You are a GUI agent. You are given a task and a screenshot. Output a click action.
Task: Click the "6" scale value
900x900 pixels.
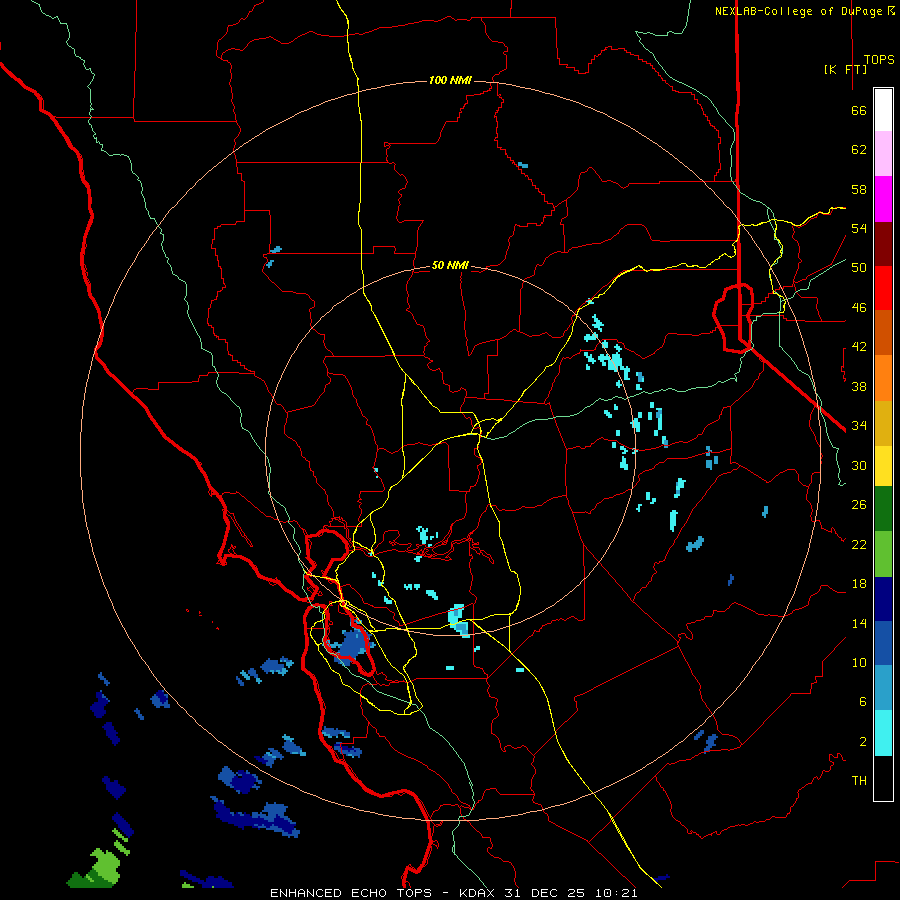[x=863, y=702]
